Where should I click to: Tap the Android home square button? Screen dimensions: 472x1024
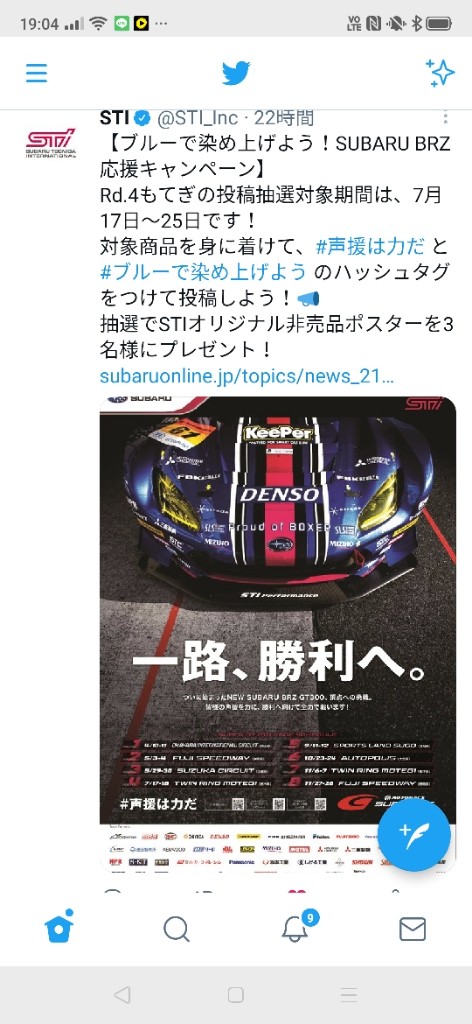point(236,995)
